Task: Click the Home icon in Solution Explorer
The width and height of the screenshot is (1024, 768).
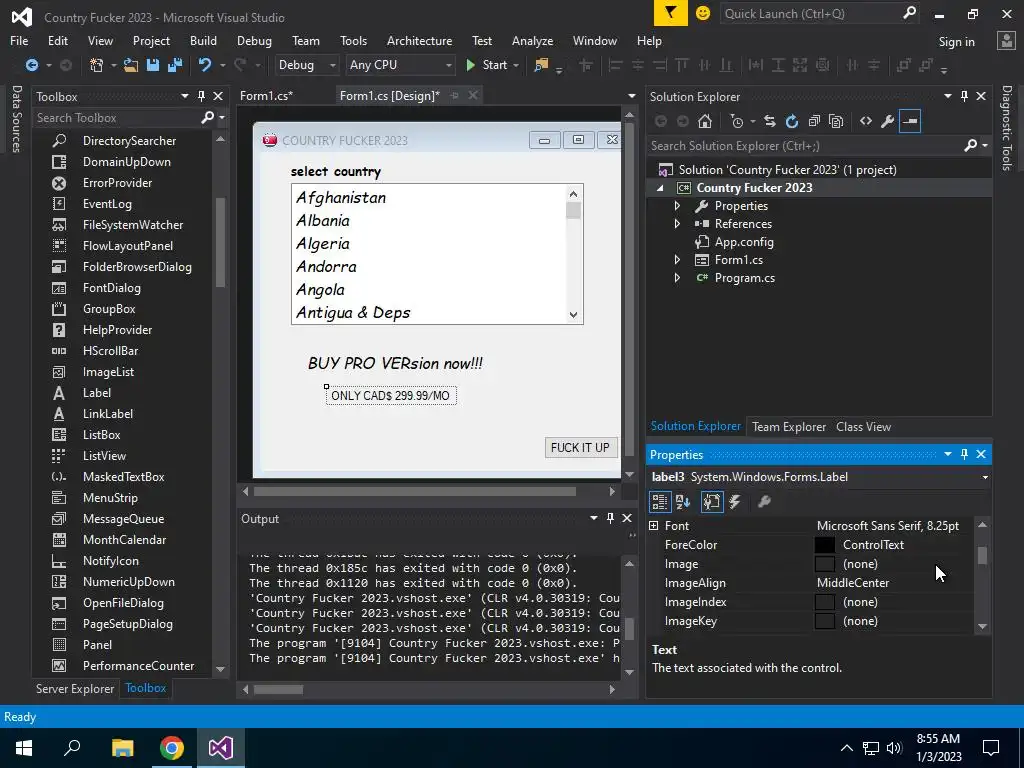Action: point(705,121)
